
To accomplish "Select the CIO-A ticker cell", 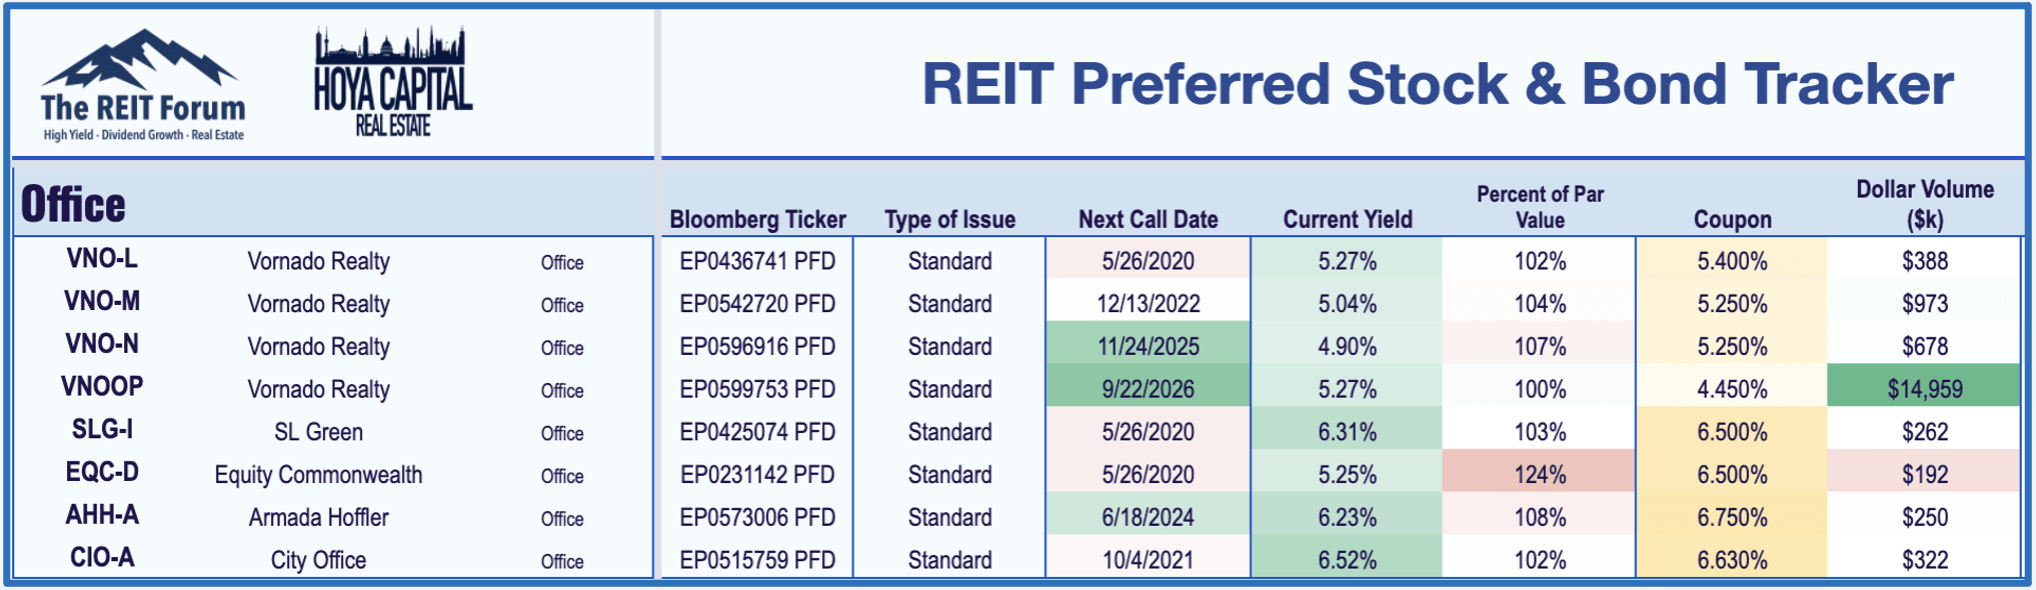I will [102, 558].
